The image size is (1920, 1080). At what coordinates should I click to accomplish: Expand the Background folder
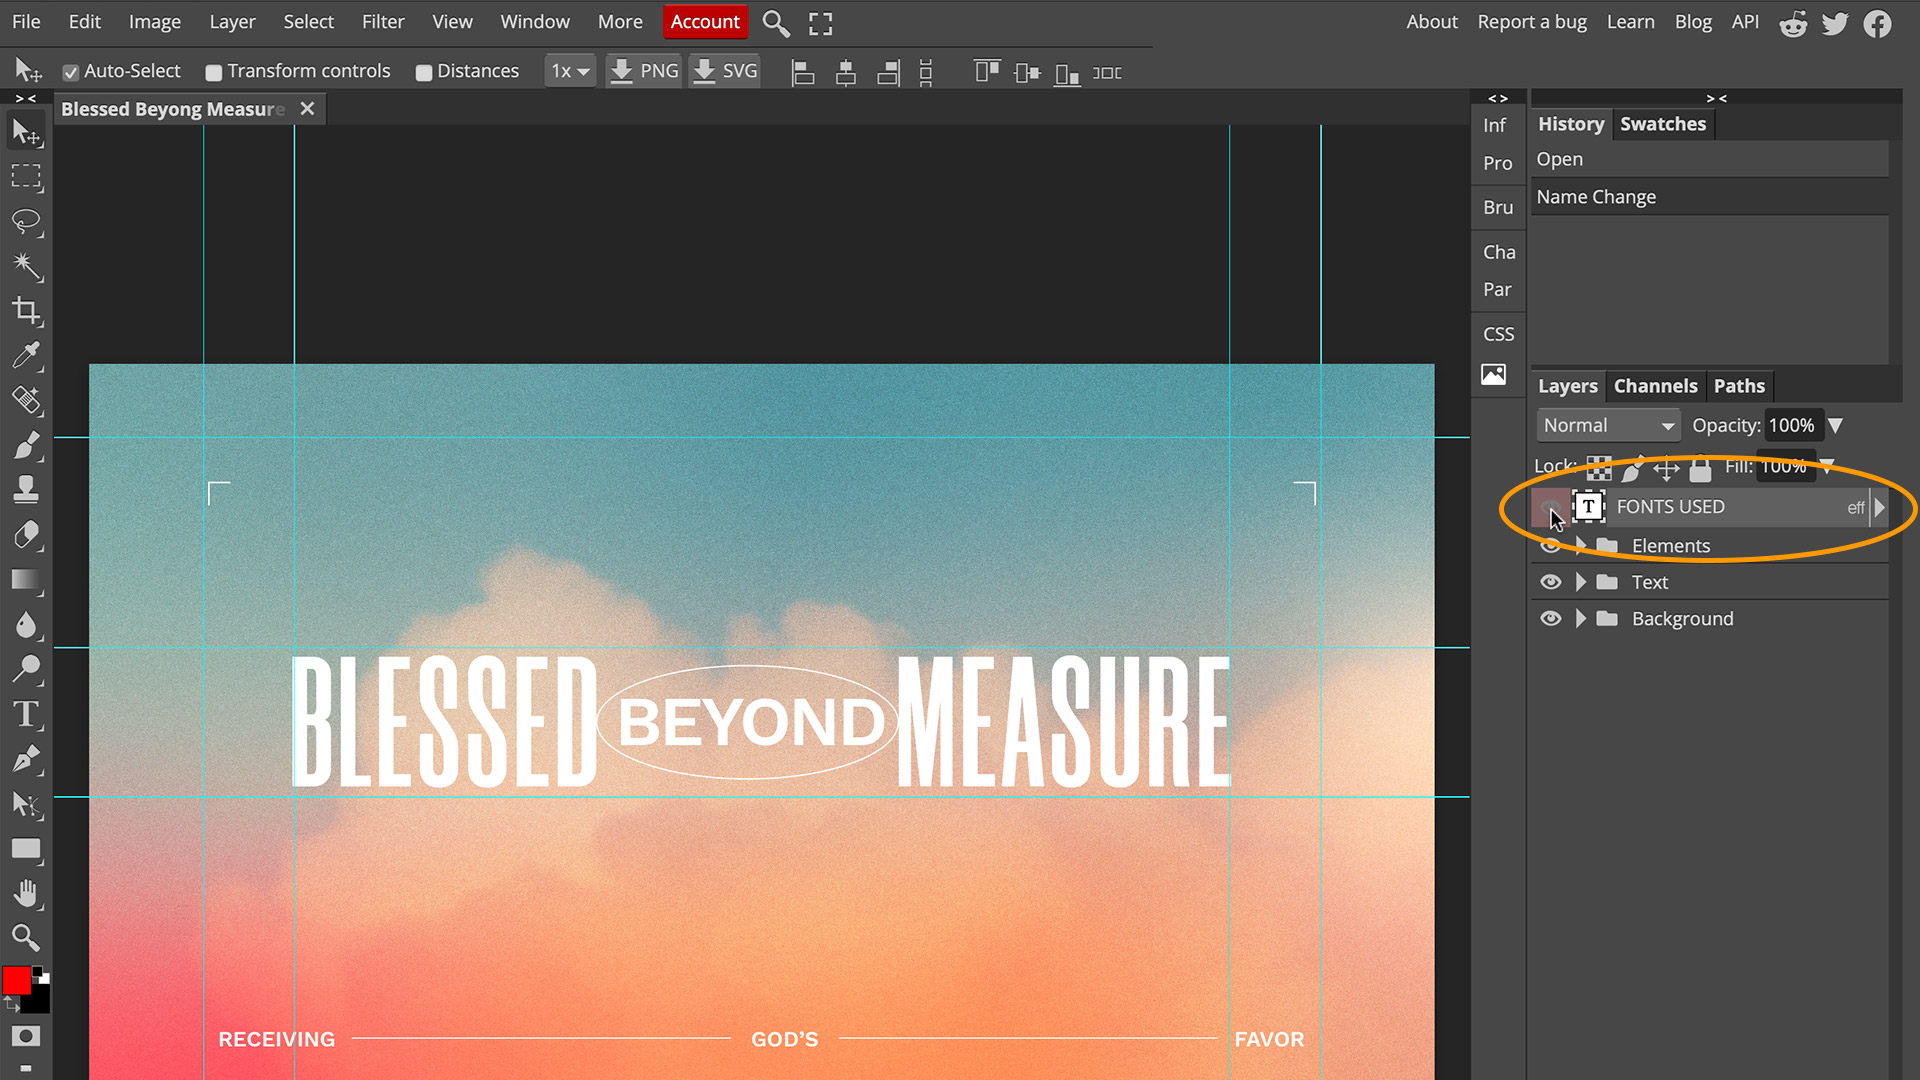point(1581,618)
